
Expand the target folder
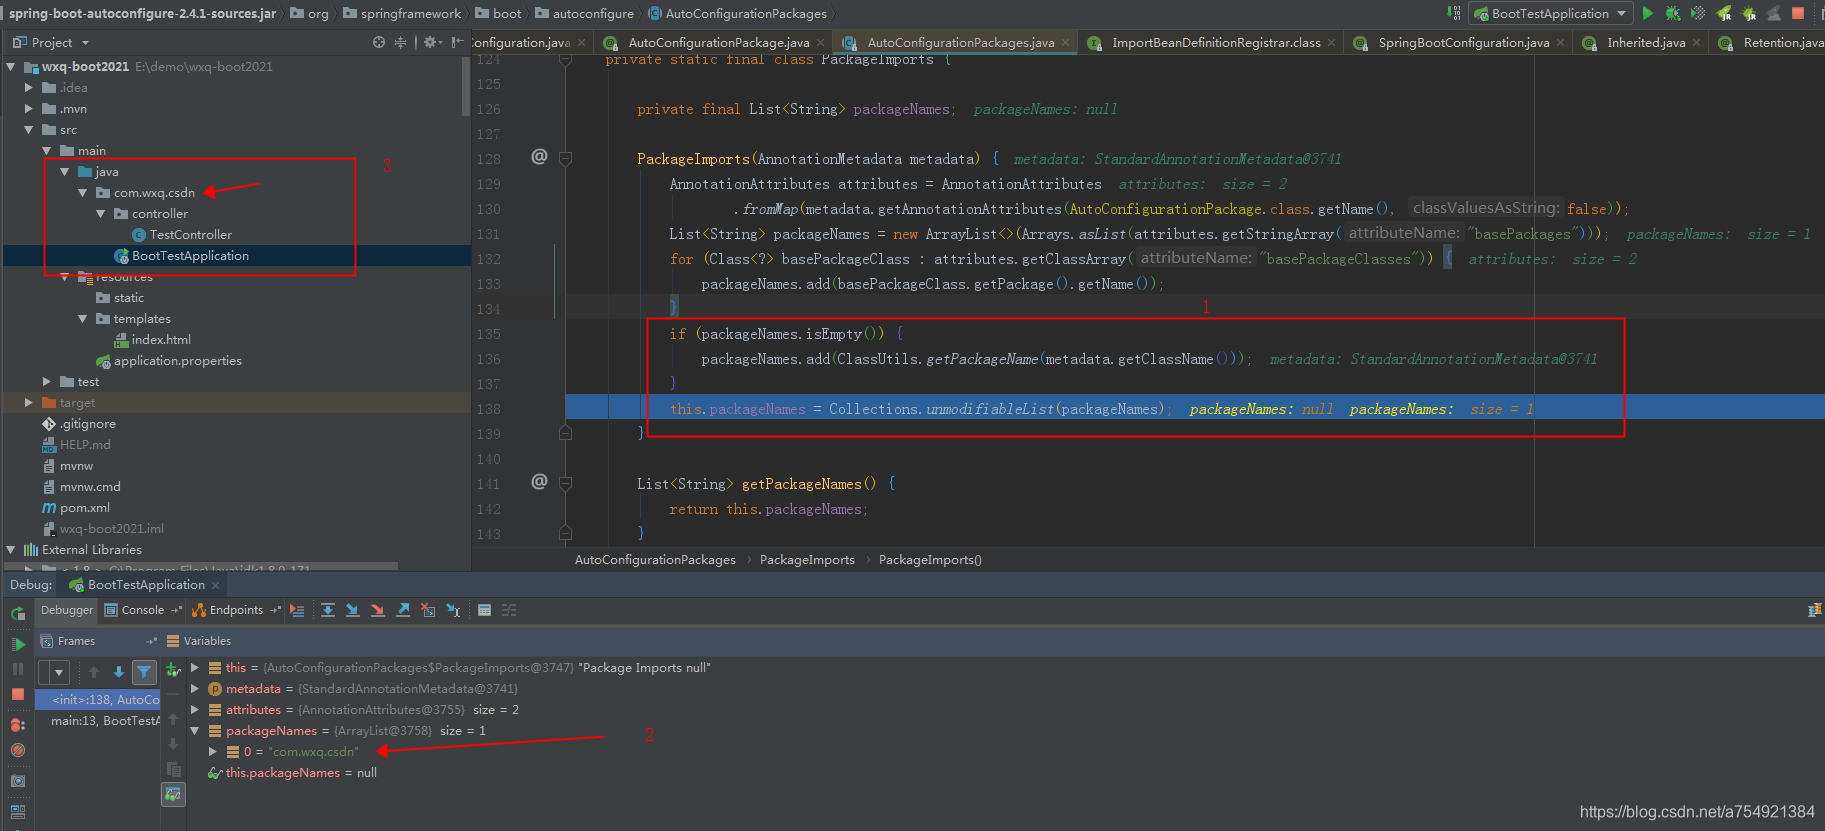[x=29, y=403]
